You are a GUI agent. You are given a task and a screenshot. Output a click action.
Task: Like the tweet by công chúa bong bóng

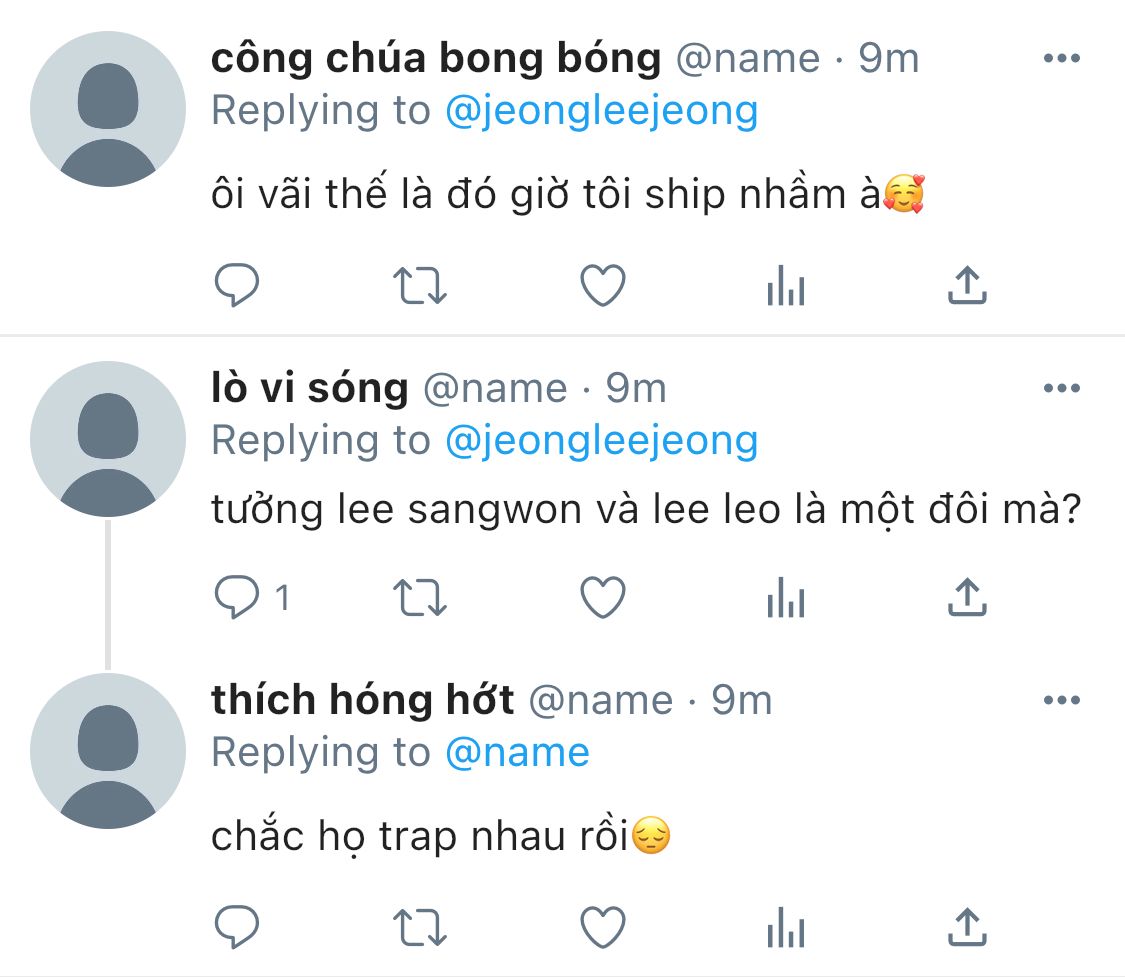click(603, 287)
